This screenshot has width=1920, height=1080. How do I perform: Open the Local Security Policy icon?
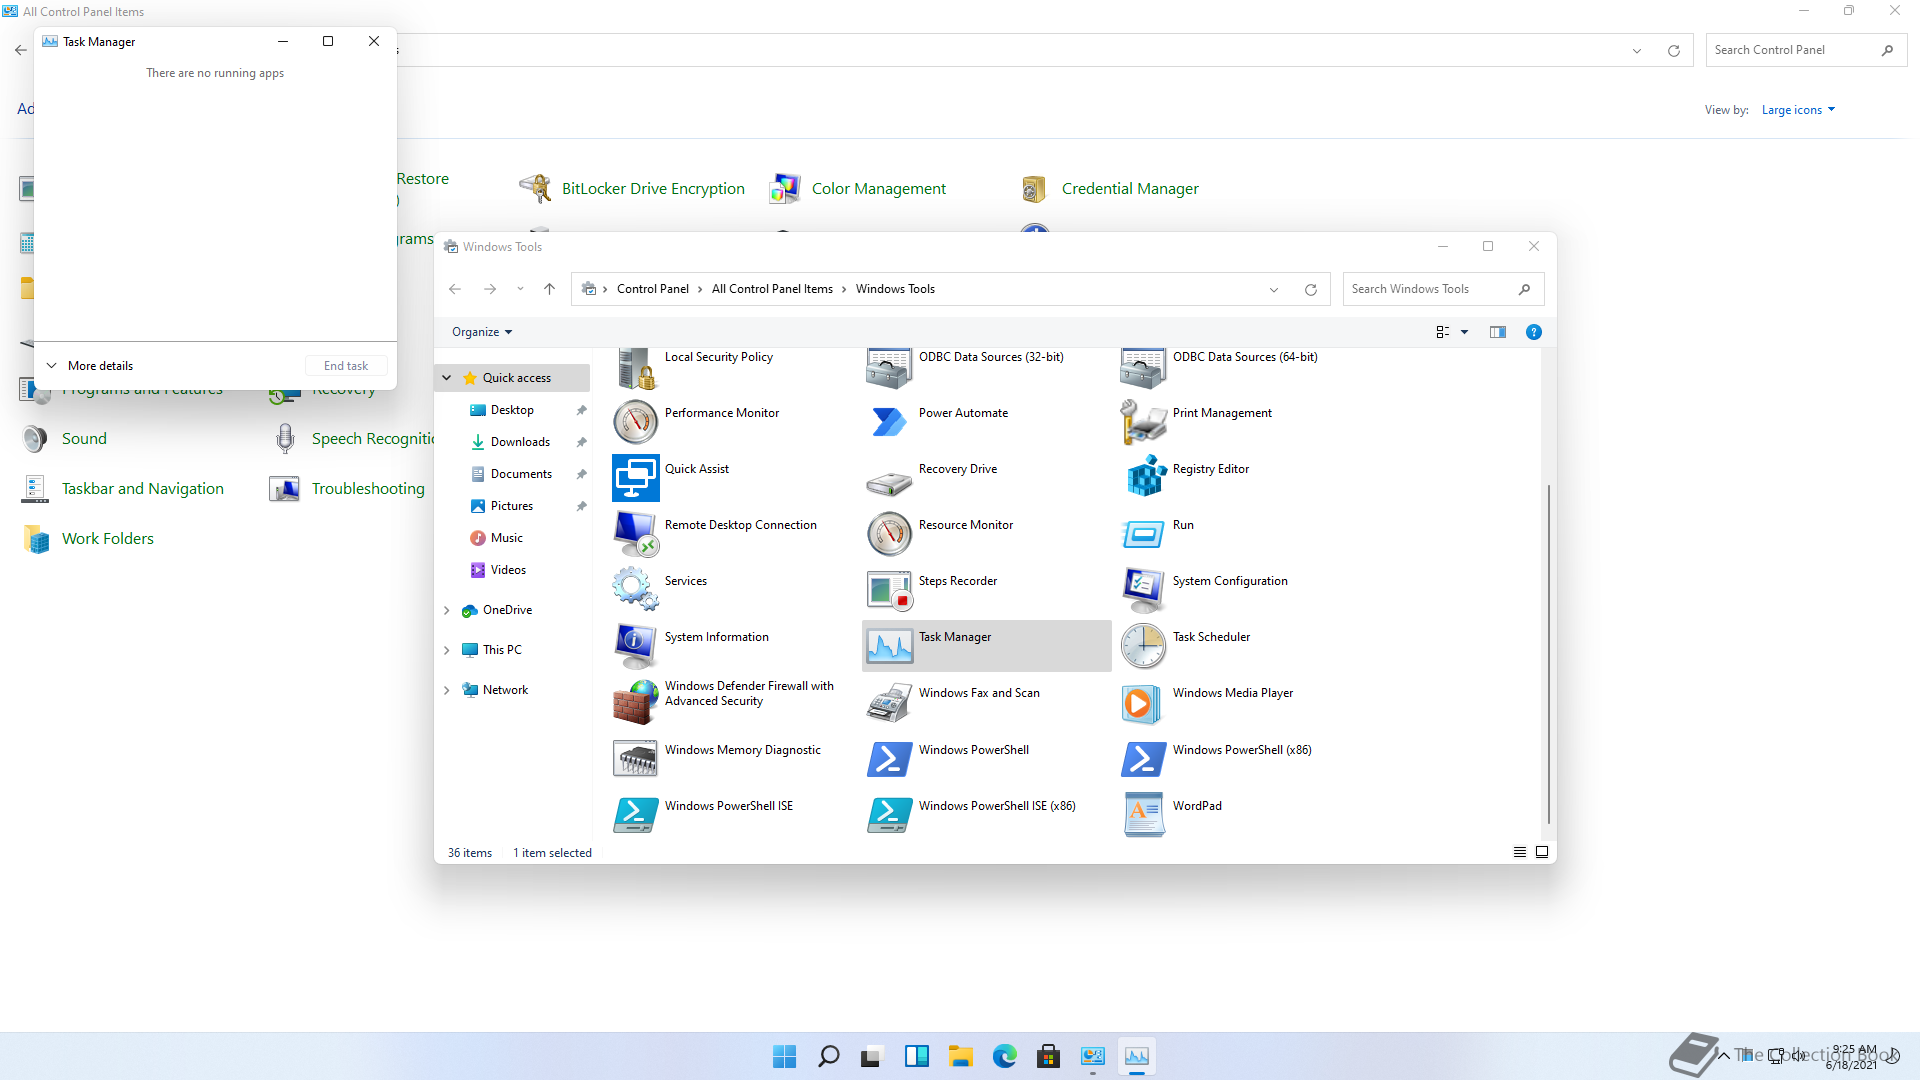pyautogui.click(x=636, y=368)
